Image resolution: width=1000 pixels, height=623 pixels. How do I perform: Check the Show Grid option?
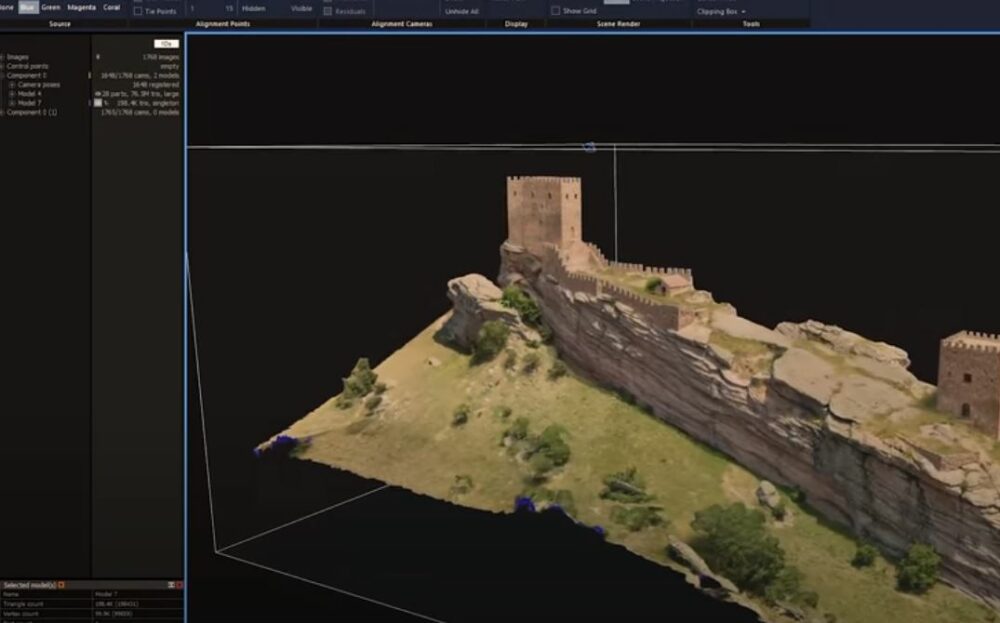point(556,11)
